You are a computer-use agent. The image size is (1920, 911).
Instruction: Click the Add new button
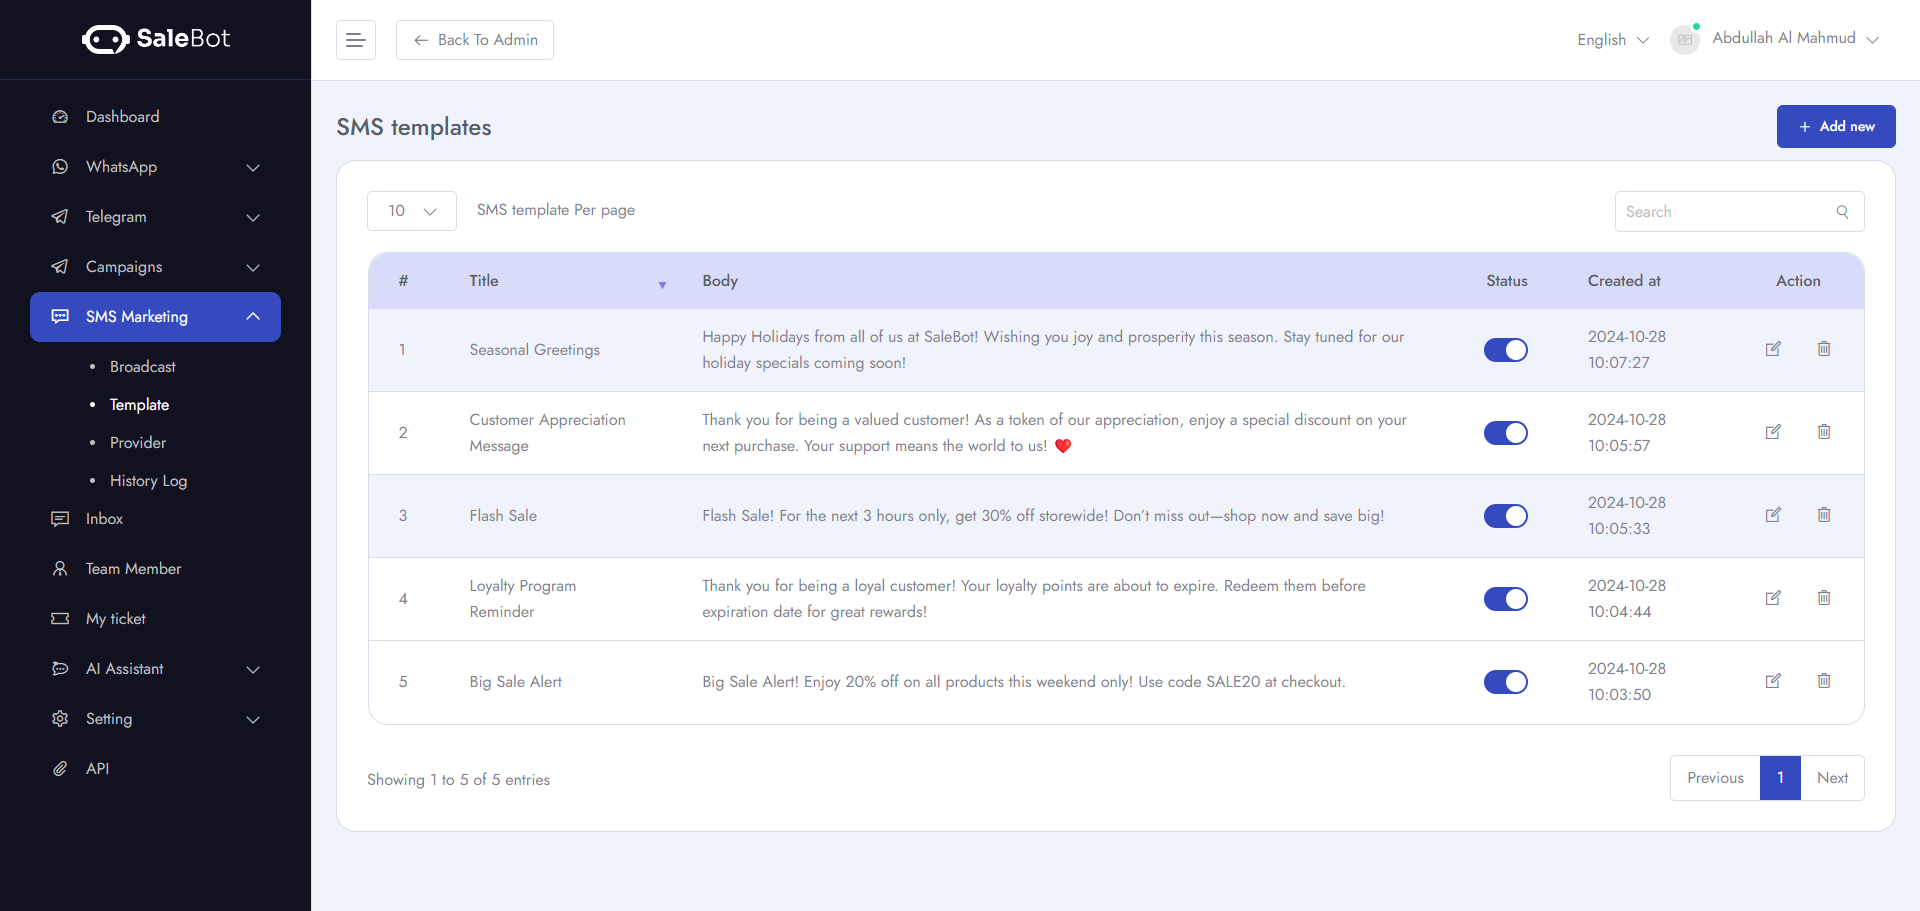[x=1836, y=126]
